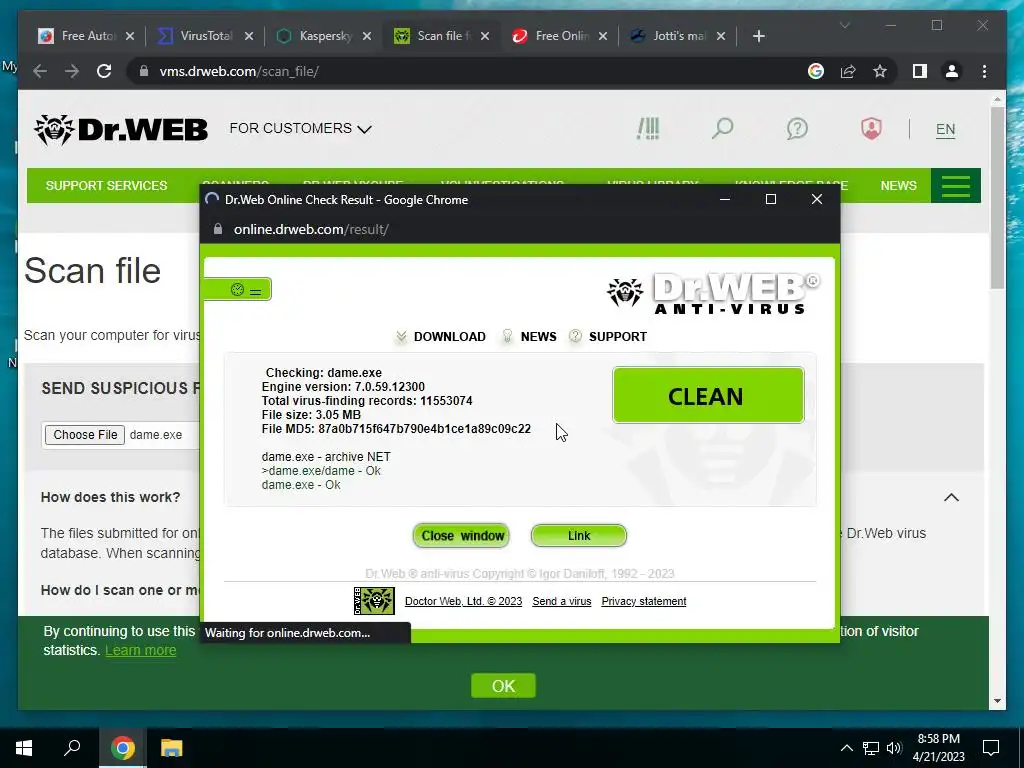Open user account shield icon
The width and height of the screenshot is (1024, 768).
point(871,128)
